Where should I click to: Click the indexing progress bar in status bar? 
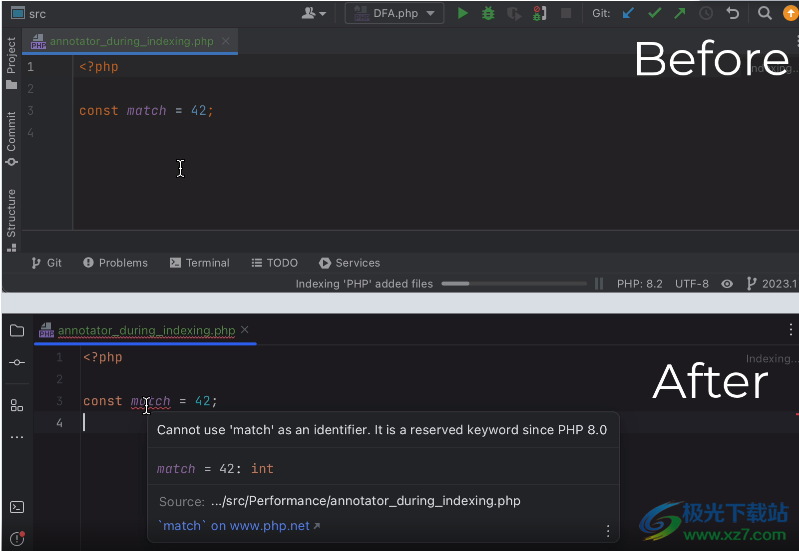pyautogui.click(x=514, y=284)
